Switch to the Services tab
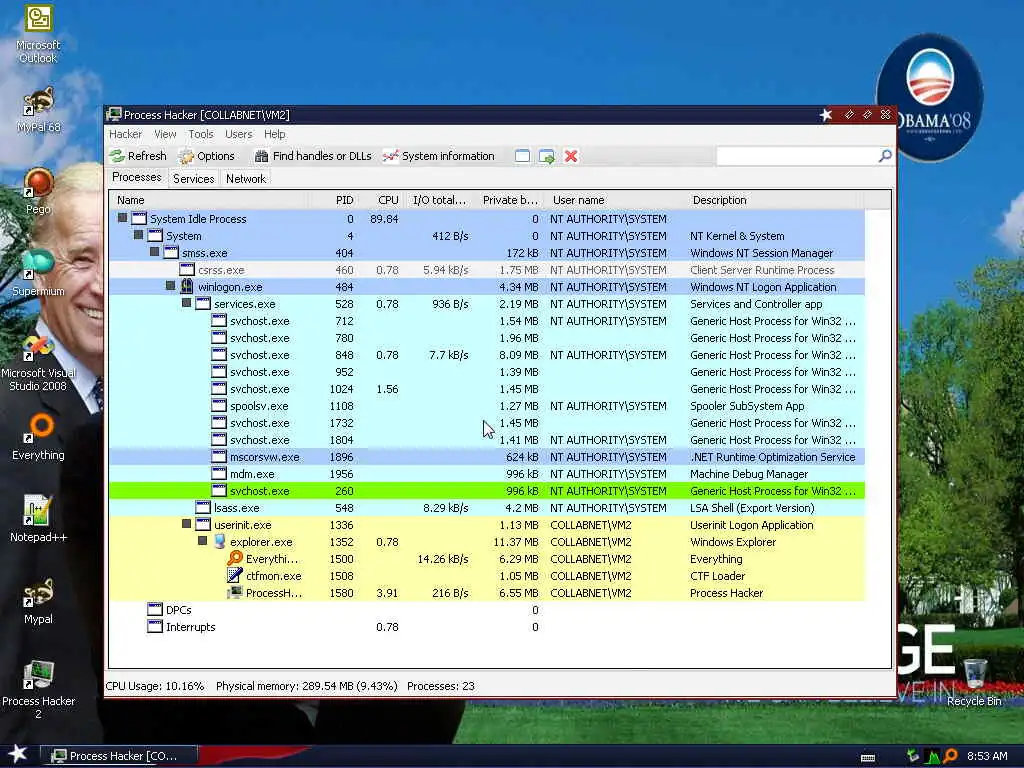The width and height of the screenshot is (1024, 768). coord(193,178)
